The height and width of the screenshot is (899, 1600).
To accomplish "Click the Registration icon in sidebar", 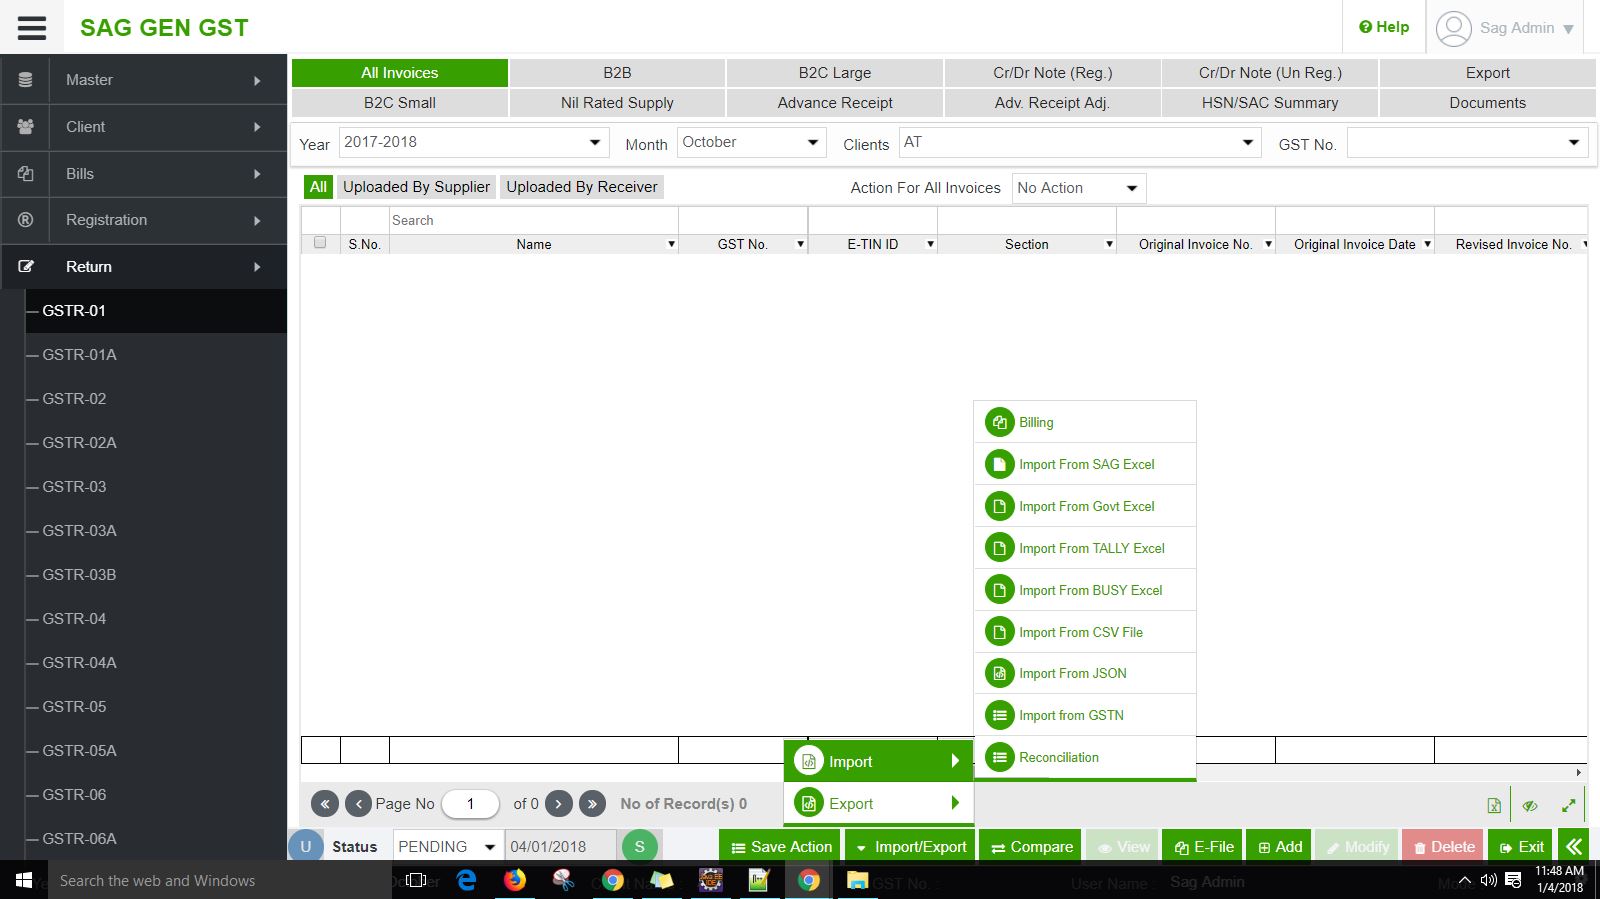I will click(x=26, y=220).
